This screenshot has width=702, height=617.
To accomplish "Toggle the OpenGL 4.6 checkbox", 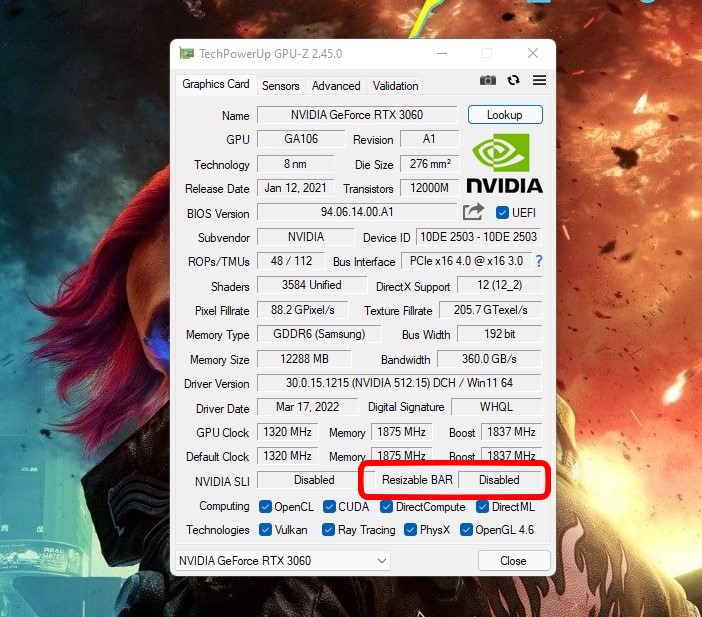I will [x=466, y=530].
